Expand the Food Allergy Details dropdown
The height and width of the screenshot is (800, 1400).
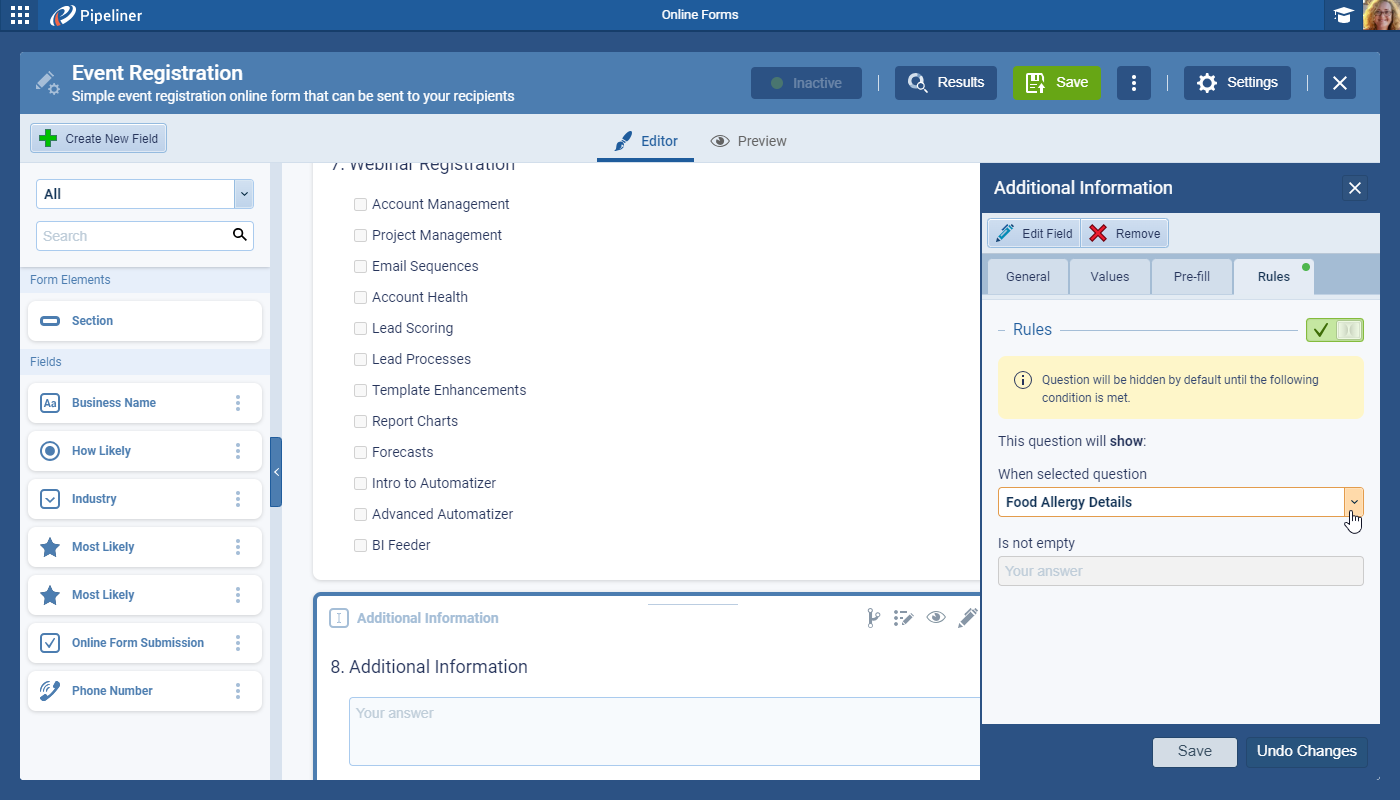(x=1353, y=502)
